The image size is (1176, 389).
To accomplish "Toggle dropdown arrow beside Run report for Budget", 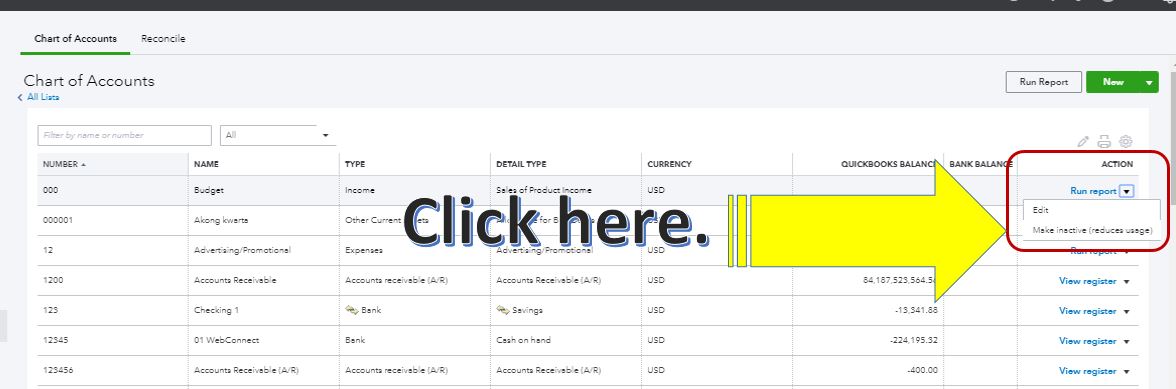I will coord(1126,191).
